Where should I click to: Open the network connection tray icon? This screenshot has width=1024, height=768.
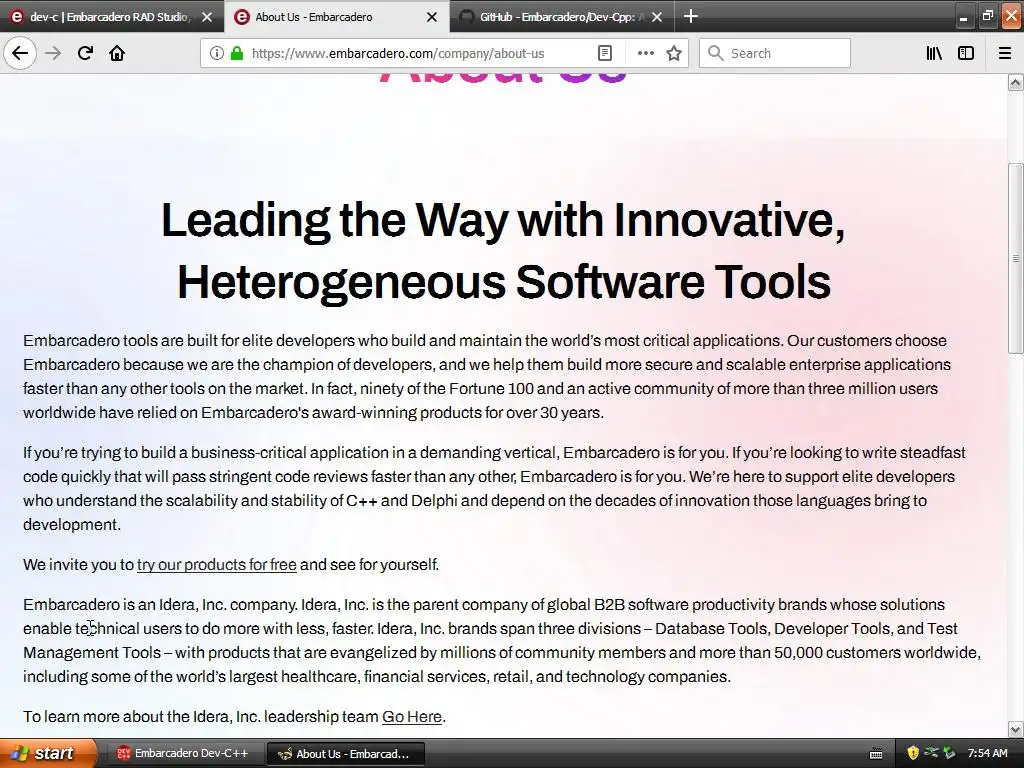point(931,754)
